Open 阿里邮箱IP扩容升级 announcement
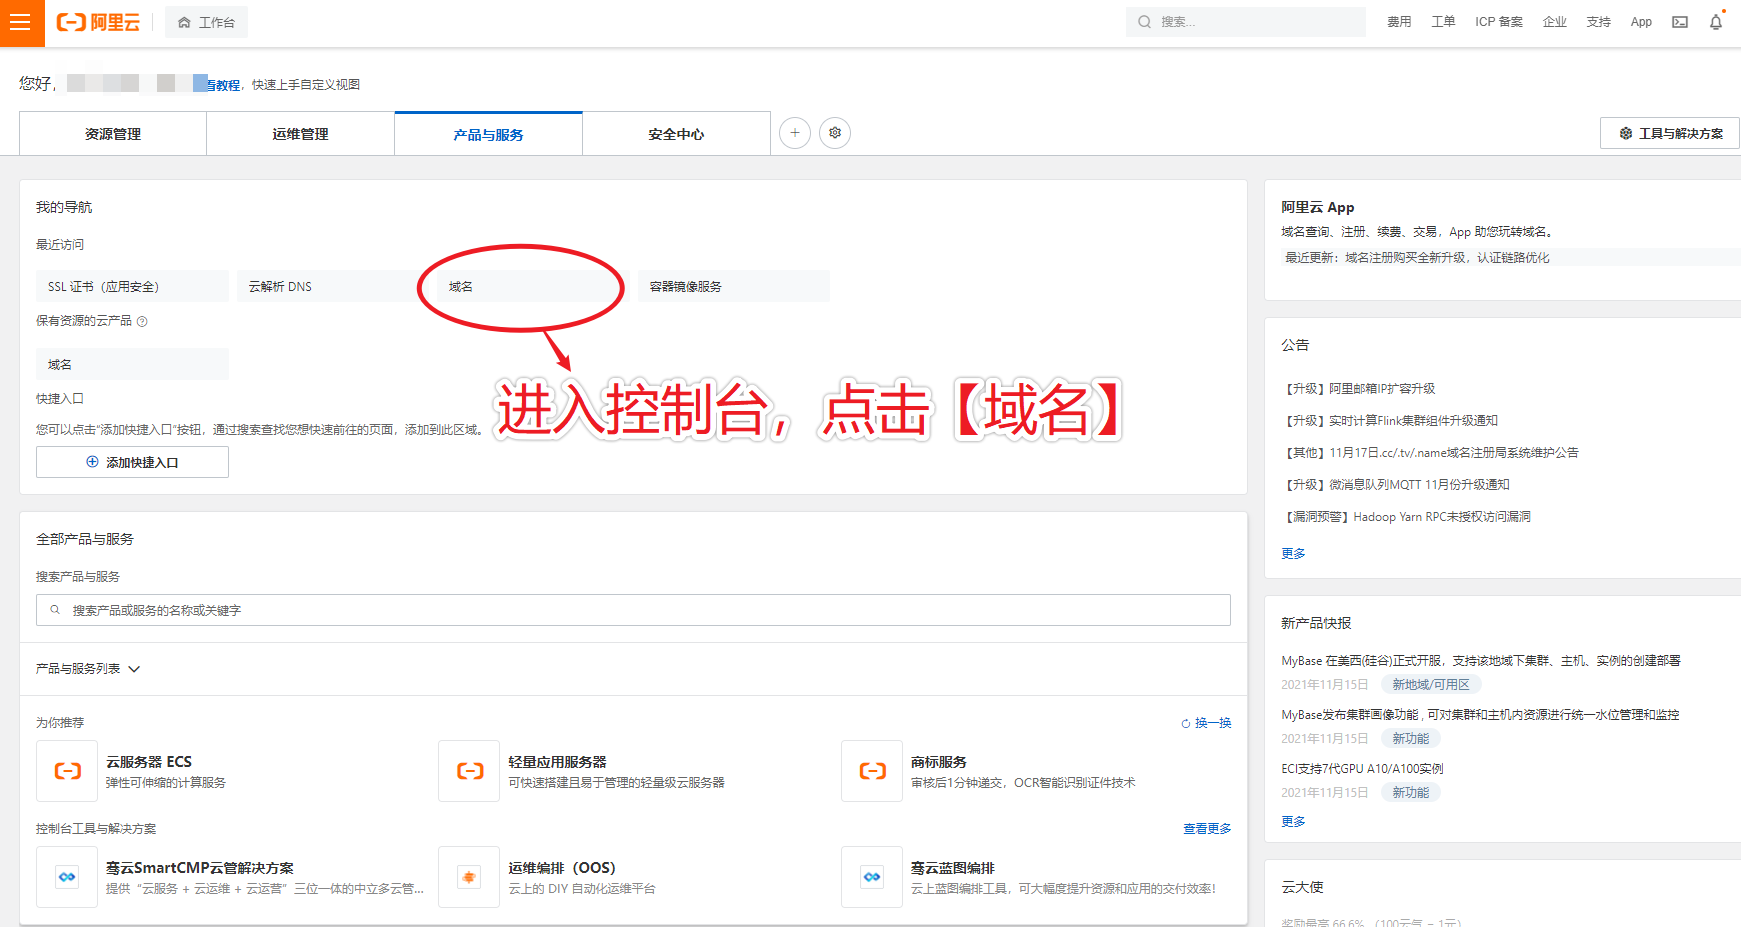The height and width of the screenshot is (927, 1741). [1358, 389]
